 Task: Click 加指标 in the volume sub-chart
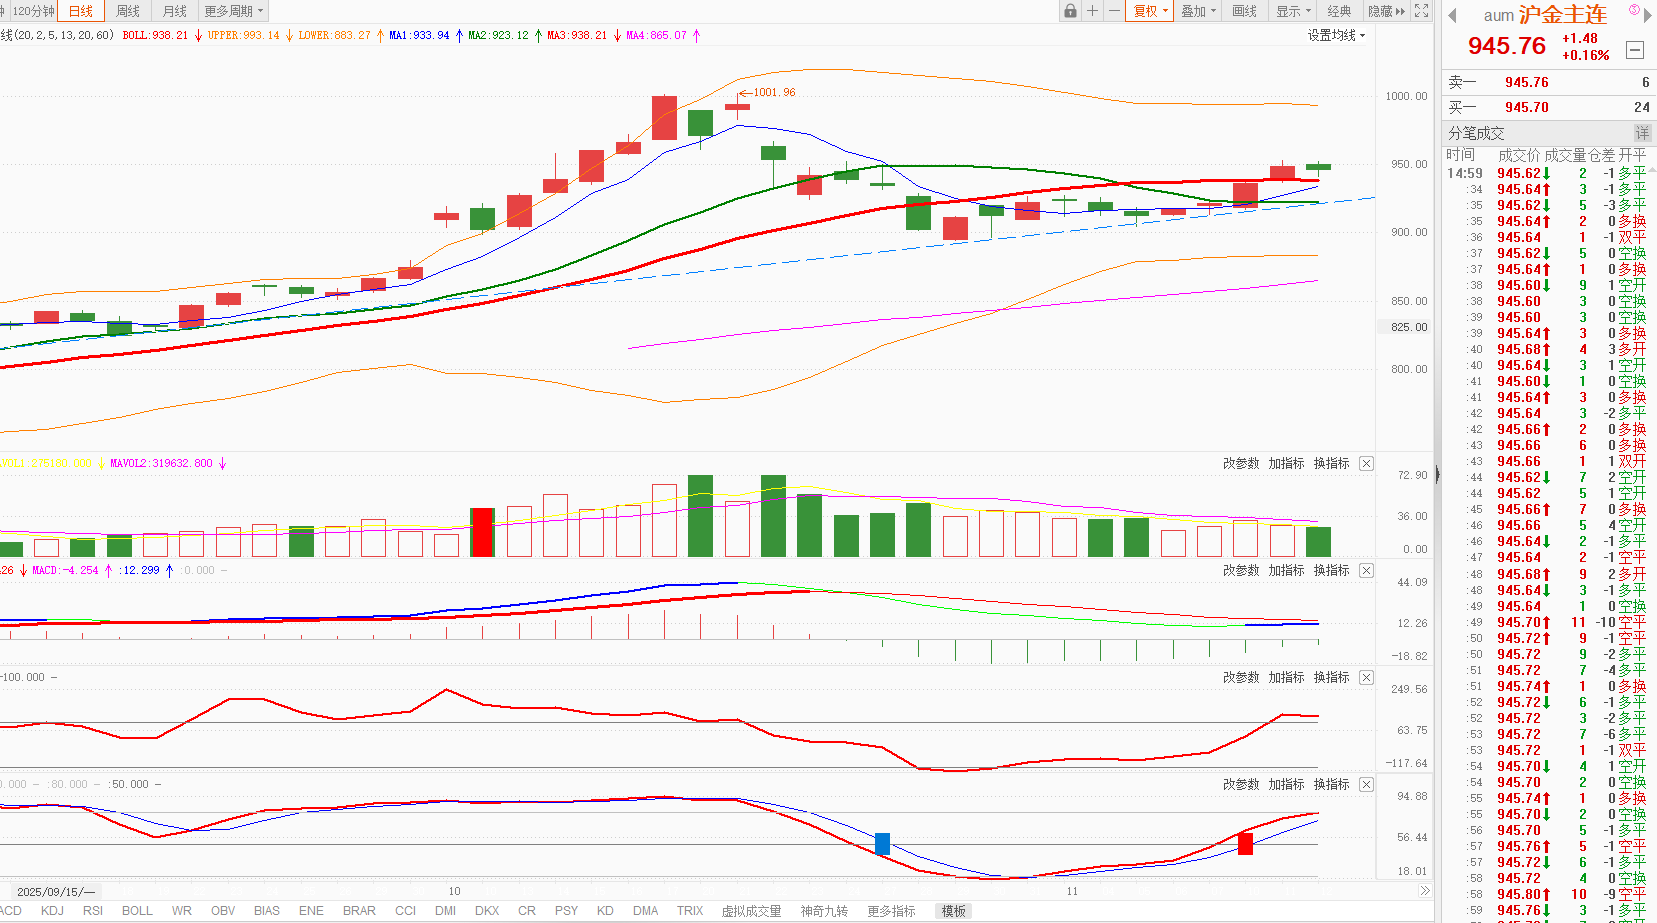pyautogui.click(x=1287, y=464)
